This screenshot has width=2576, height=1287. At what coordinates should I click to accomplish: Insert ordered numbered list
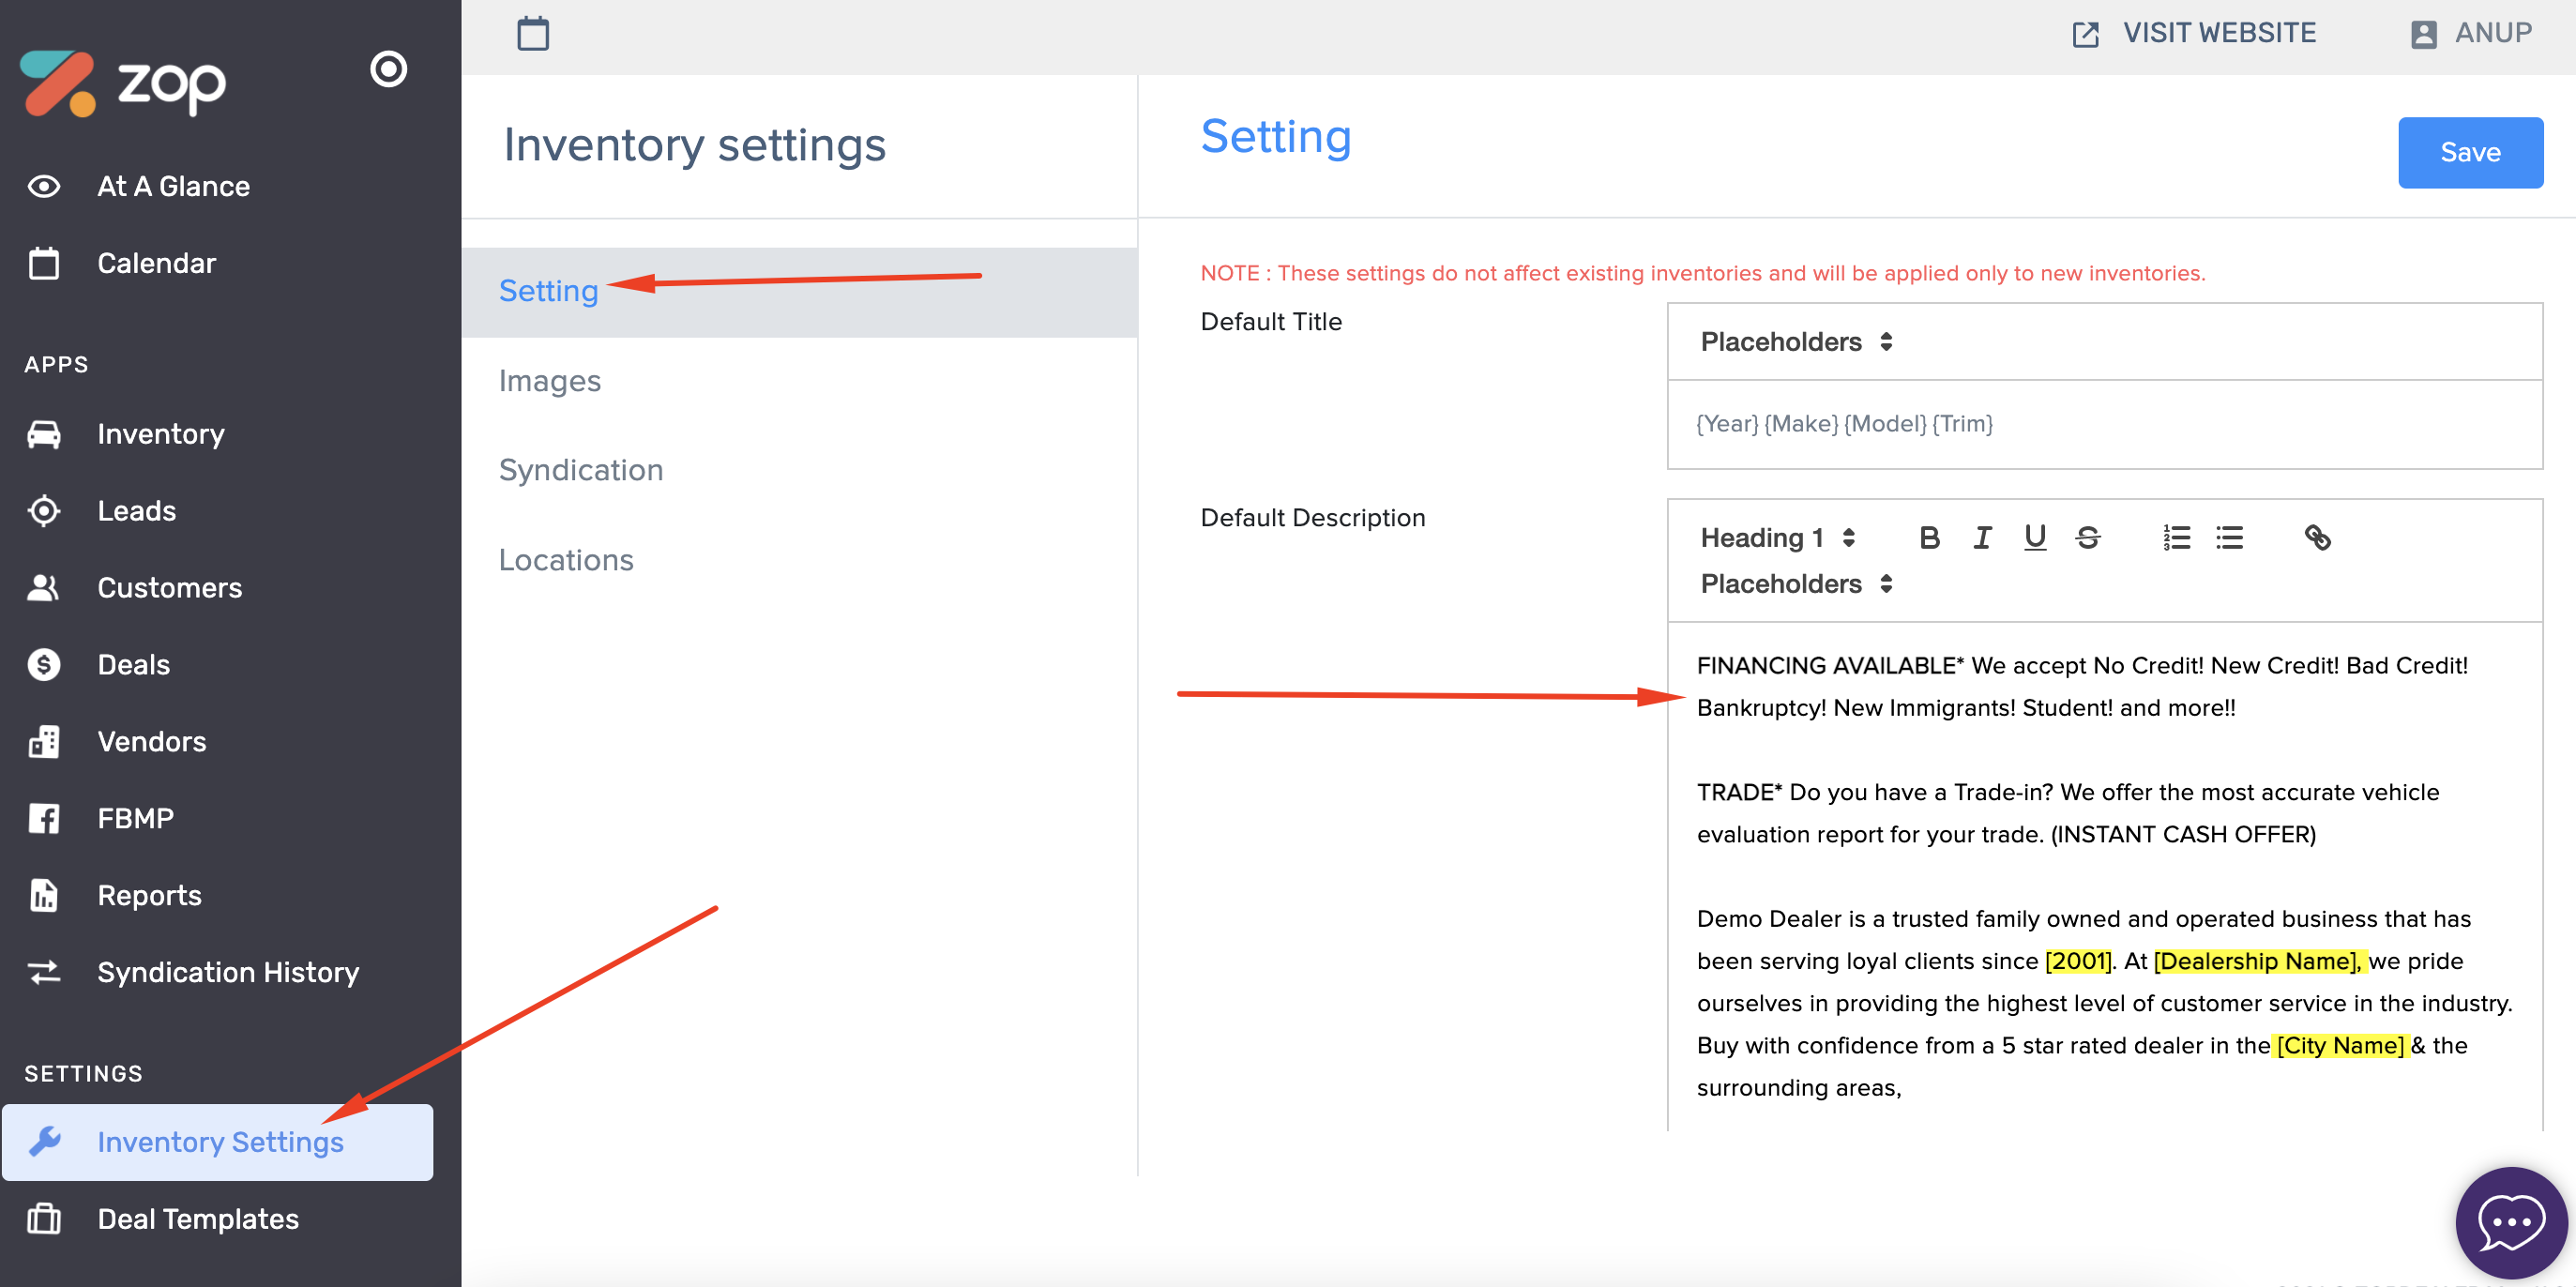[2176, 538]
